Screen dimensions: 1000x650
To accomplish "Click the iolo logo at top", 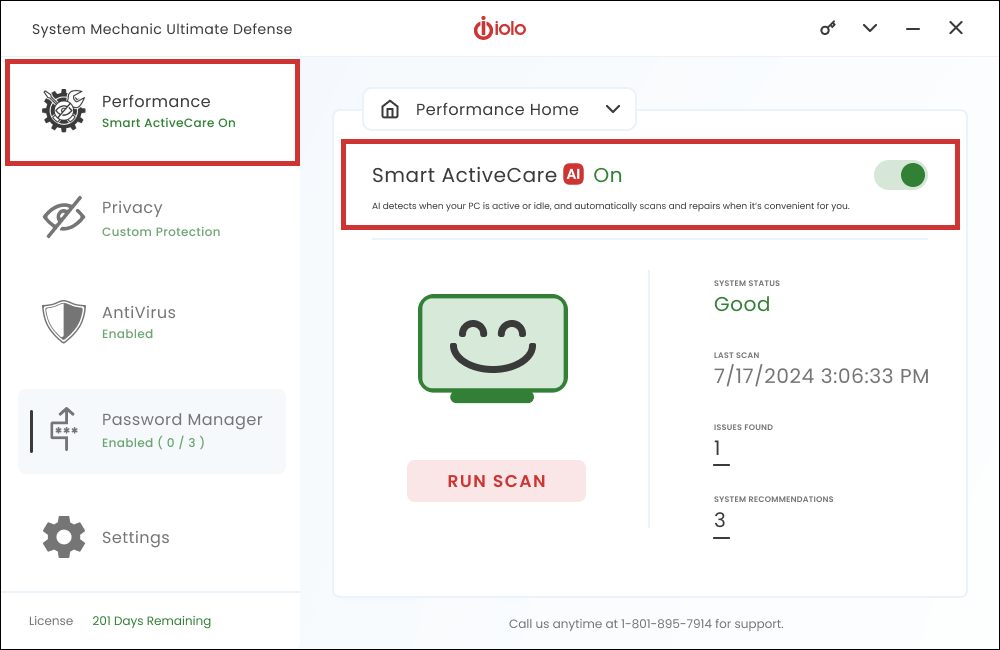I will pos(500,28).
